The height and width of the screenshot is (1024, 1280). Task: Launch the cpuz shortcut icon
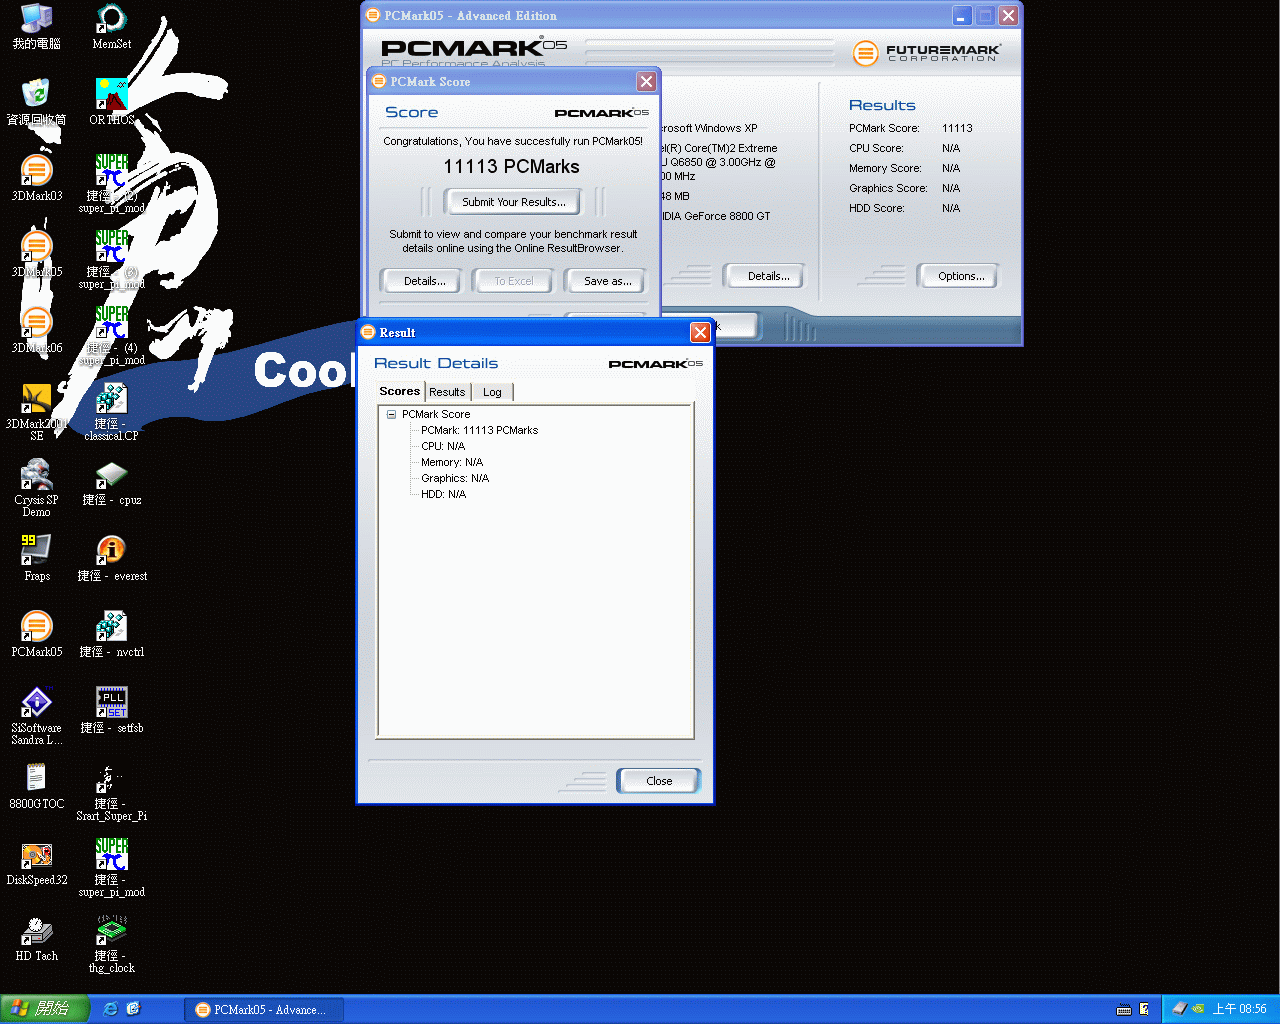coord(111,482)
